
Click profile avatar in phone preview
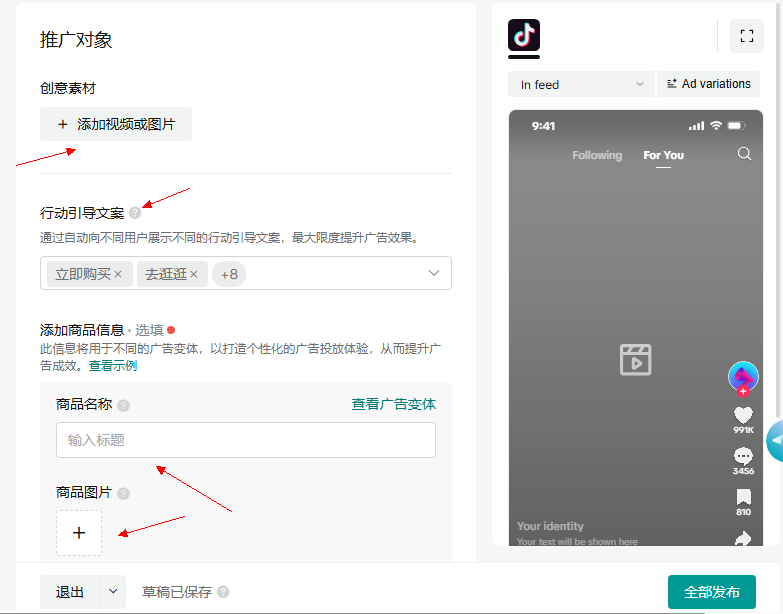pyautogui.click(x=743, y=376)
